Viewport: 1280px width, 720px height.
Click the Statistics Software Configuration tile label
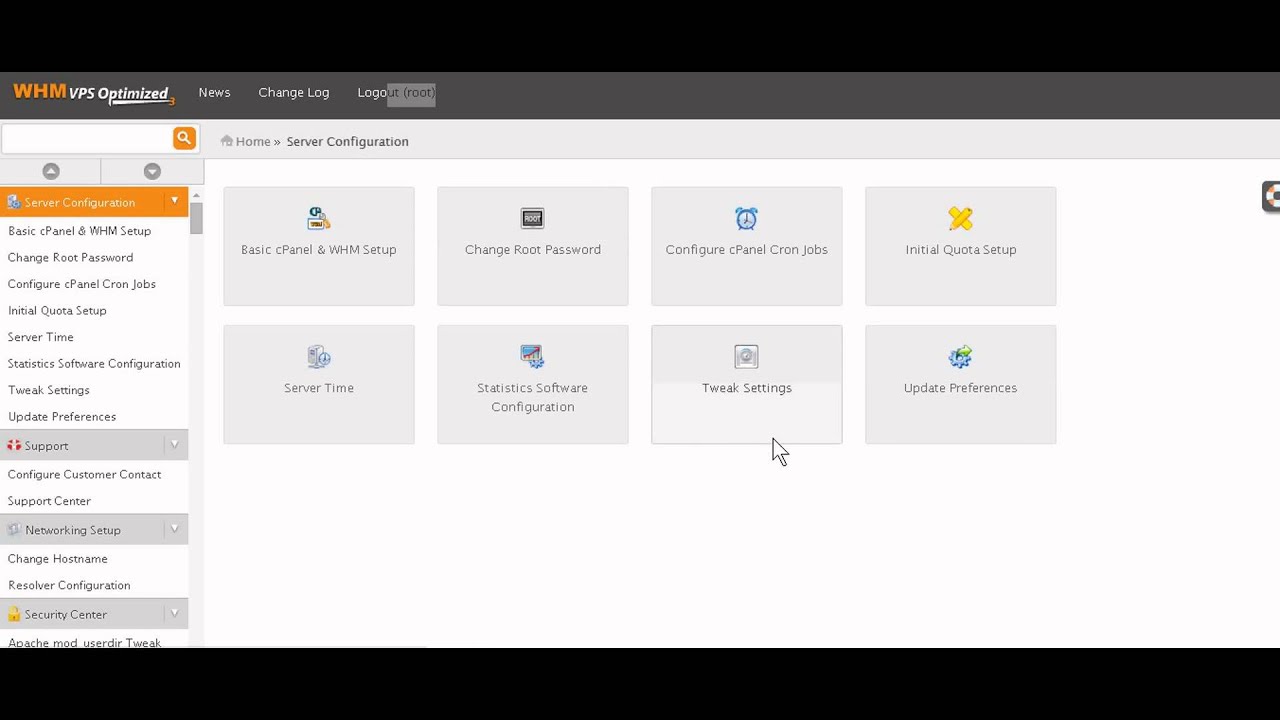[x=533, y=397]
